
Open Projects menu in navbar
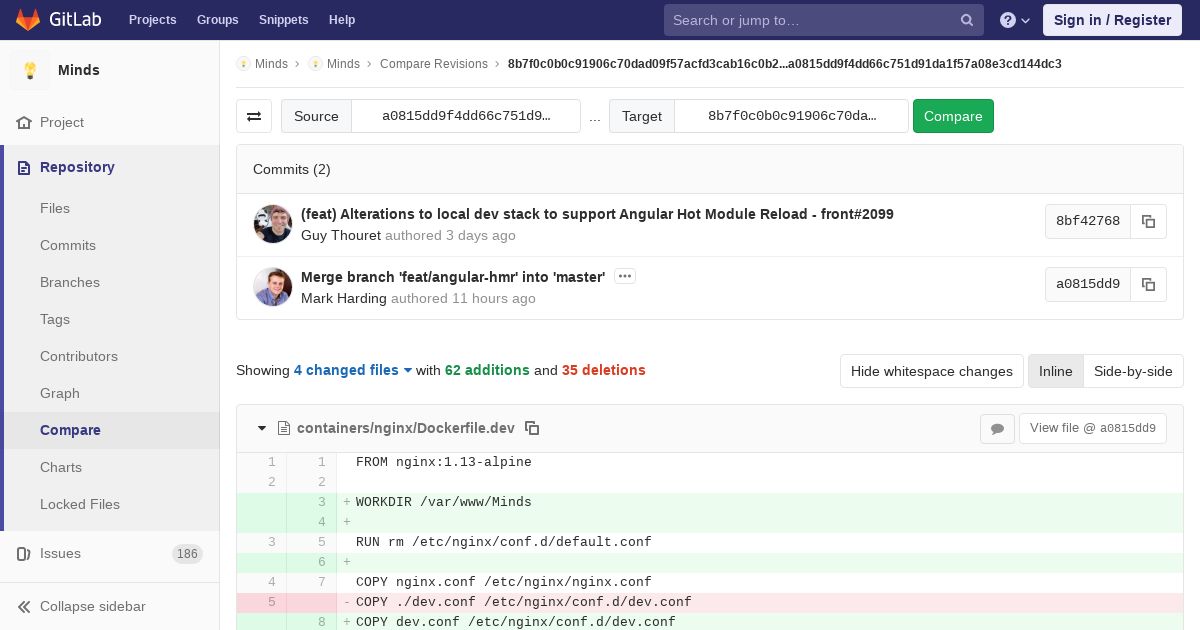153,20
